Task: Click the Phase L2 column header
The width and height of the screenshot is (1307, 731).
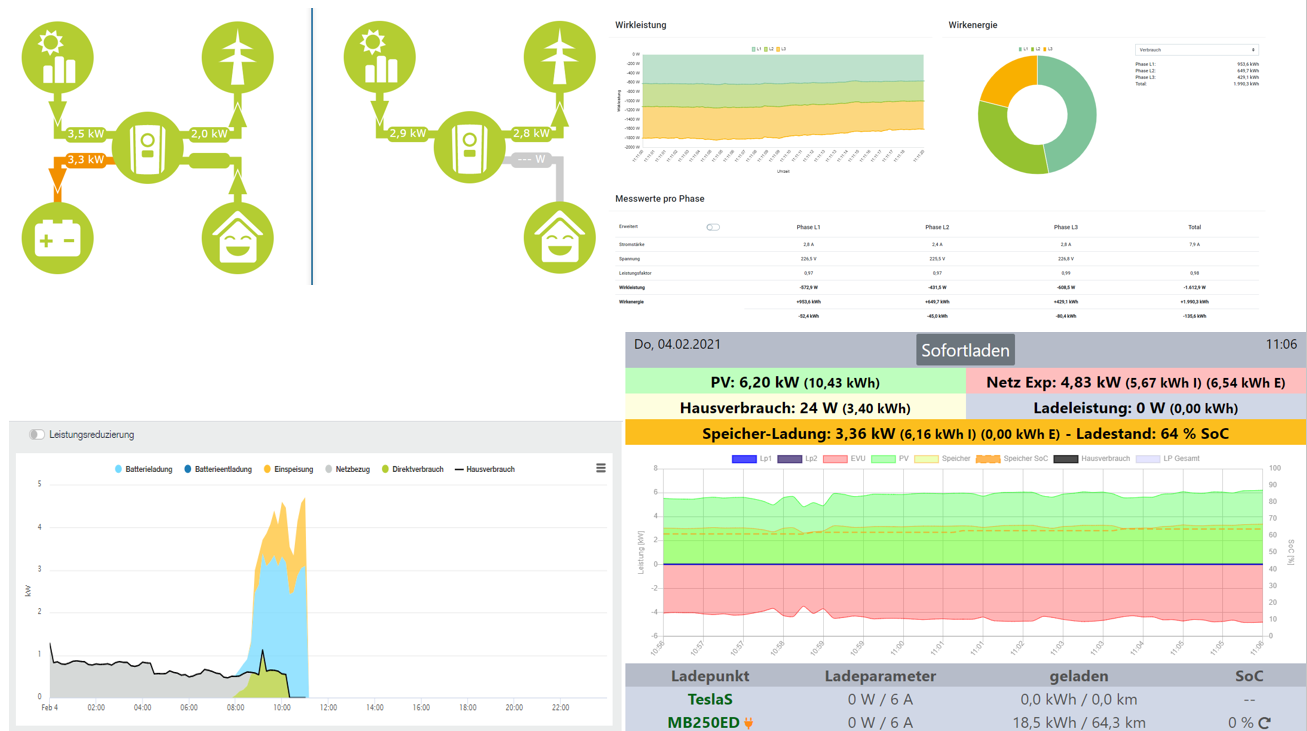Action: click(937, 228)
